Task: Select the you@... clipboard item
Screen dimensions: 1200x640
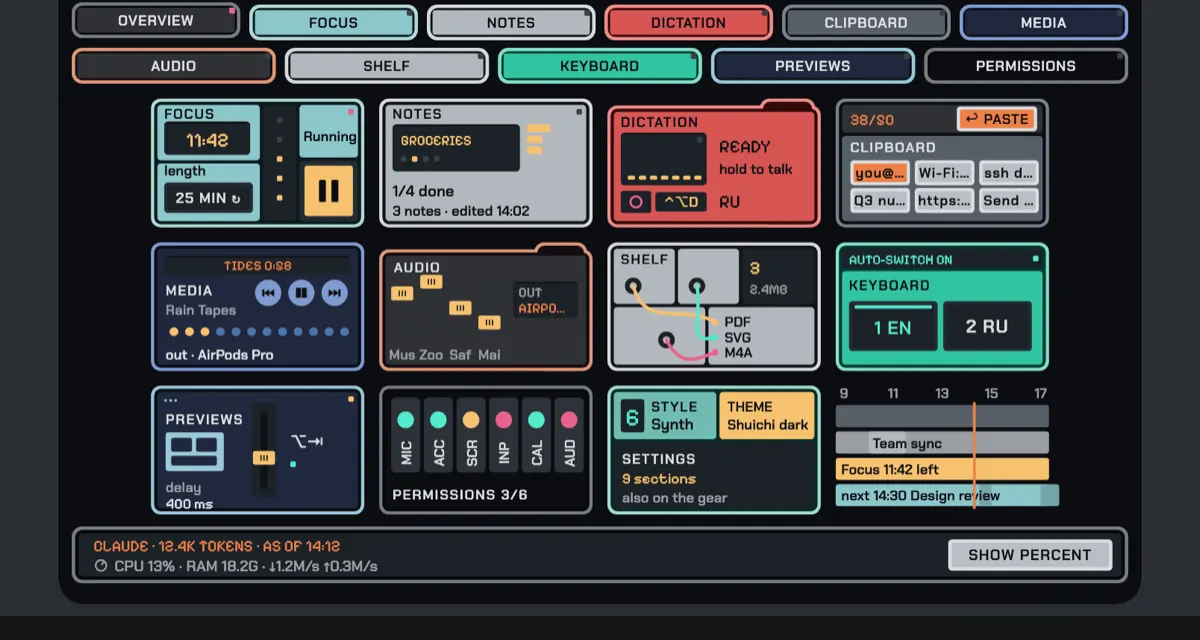Action: (x=880, y=173)
